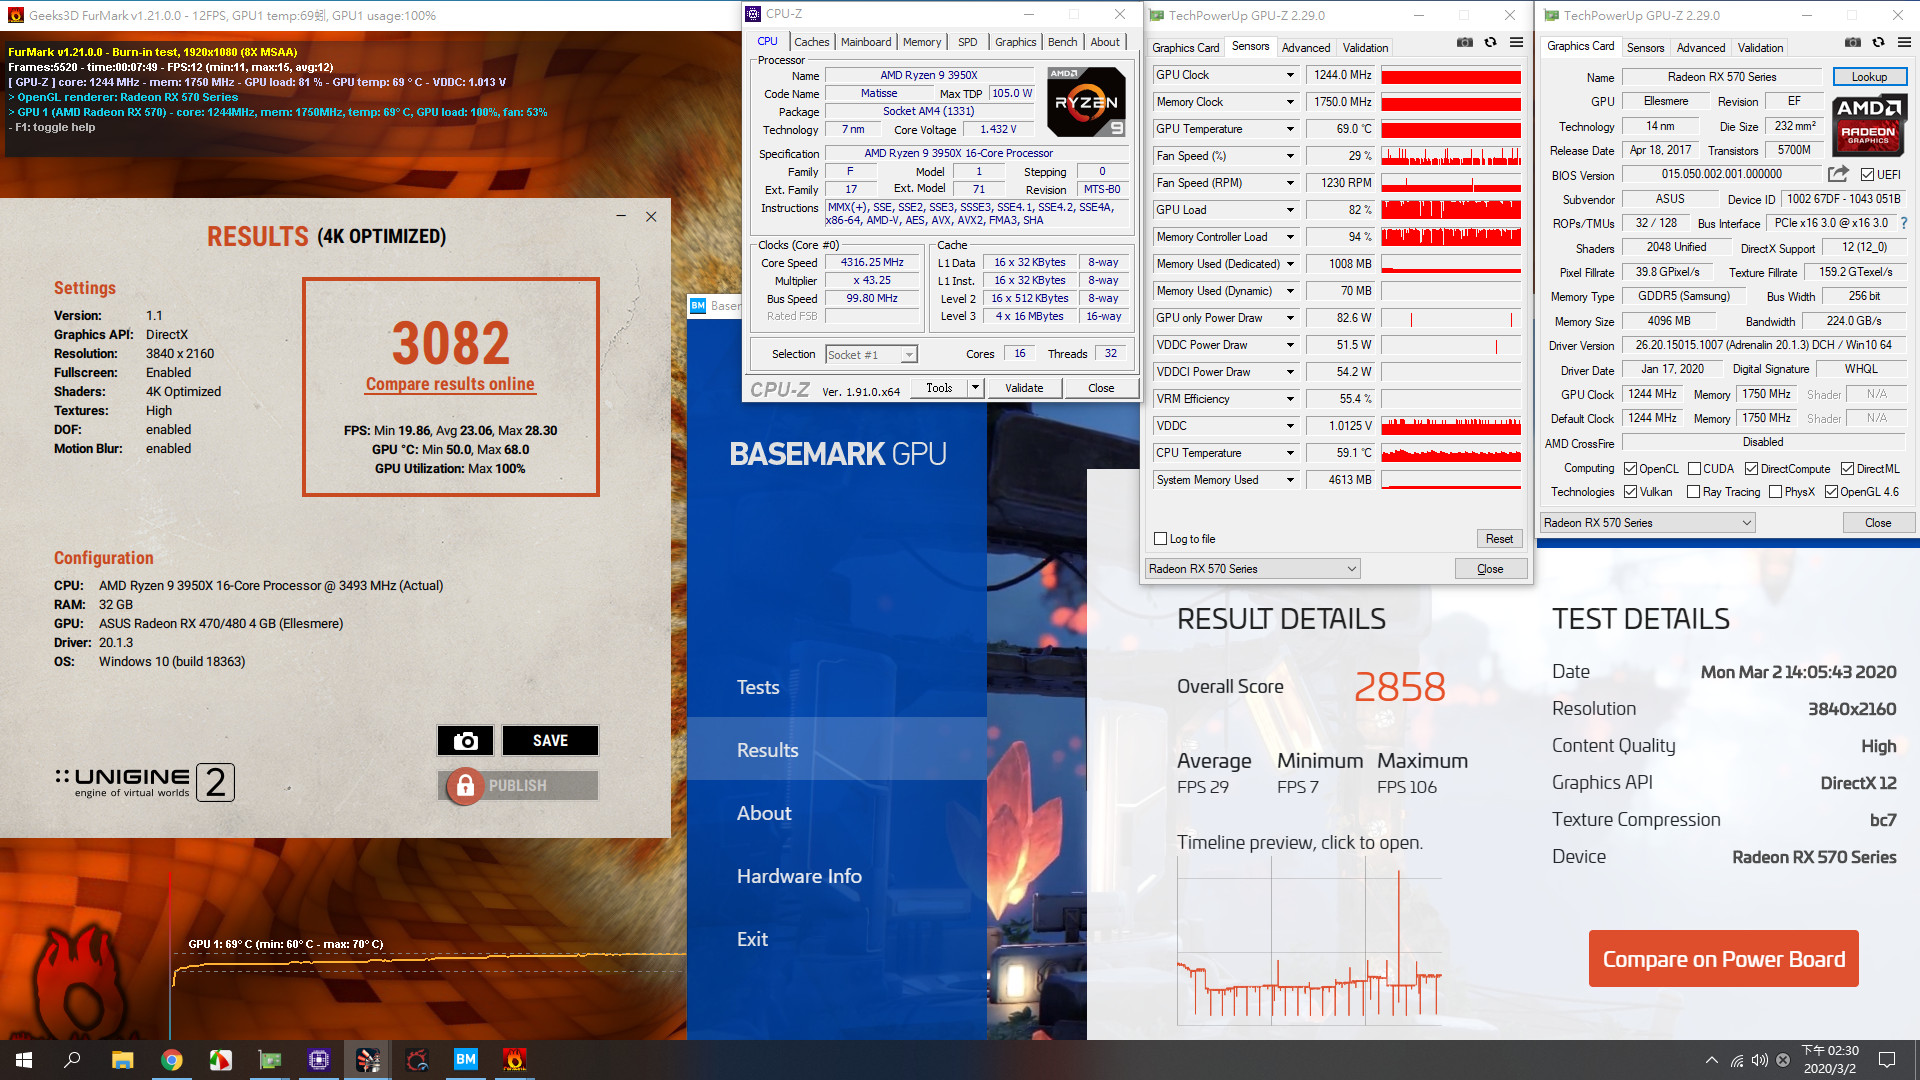
Task: Click the AMD Radeon Graphics logo in GPU-Z
Action: (x=1868, y=125)
